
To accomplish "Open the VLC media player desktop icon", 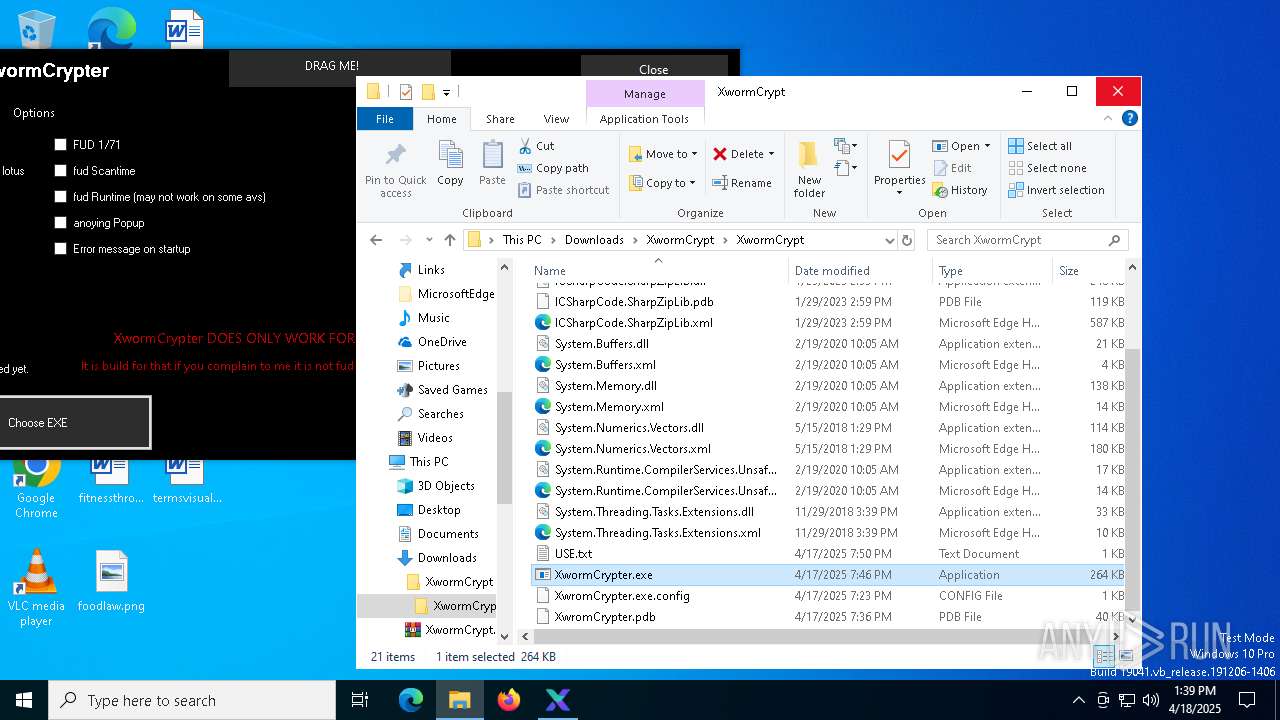I will [36, 587].
